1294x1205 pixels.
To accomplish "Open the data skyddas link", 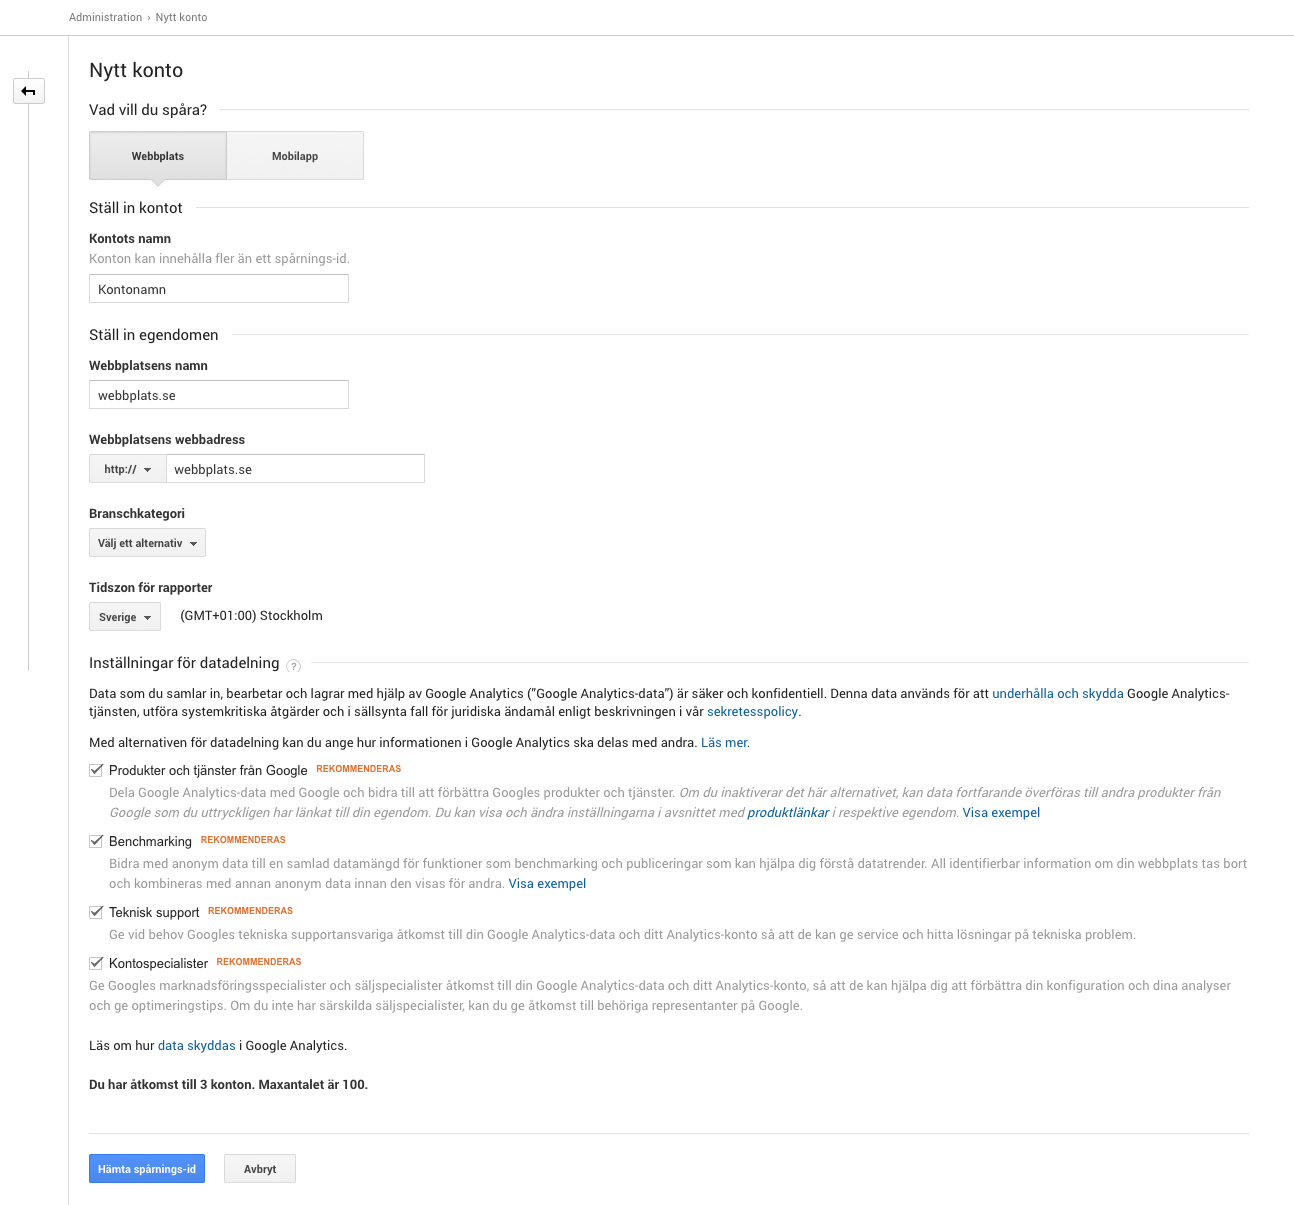I will coord(196,1045).
